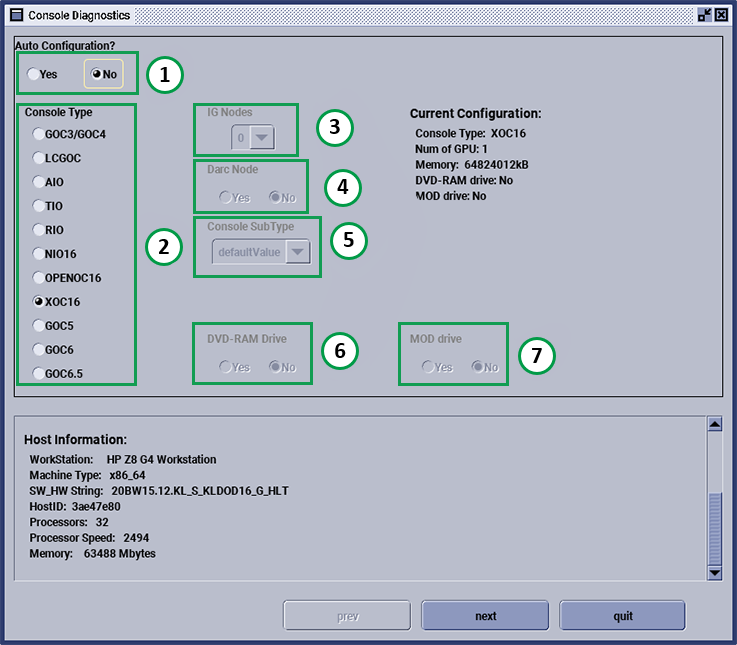Select the GOC6 console type
Image resolution: width=737 pixels, height=645 pixels.
[38, 350]
